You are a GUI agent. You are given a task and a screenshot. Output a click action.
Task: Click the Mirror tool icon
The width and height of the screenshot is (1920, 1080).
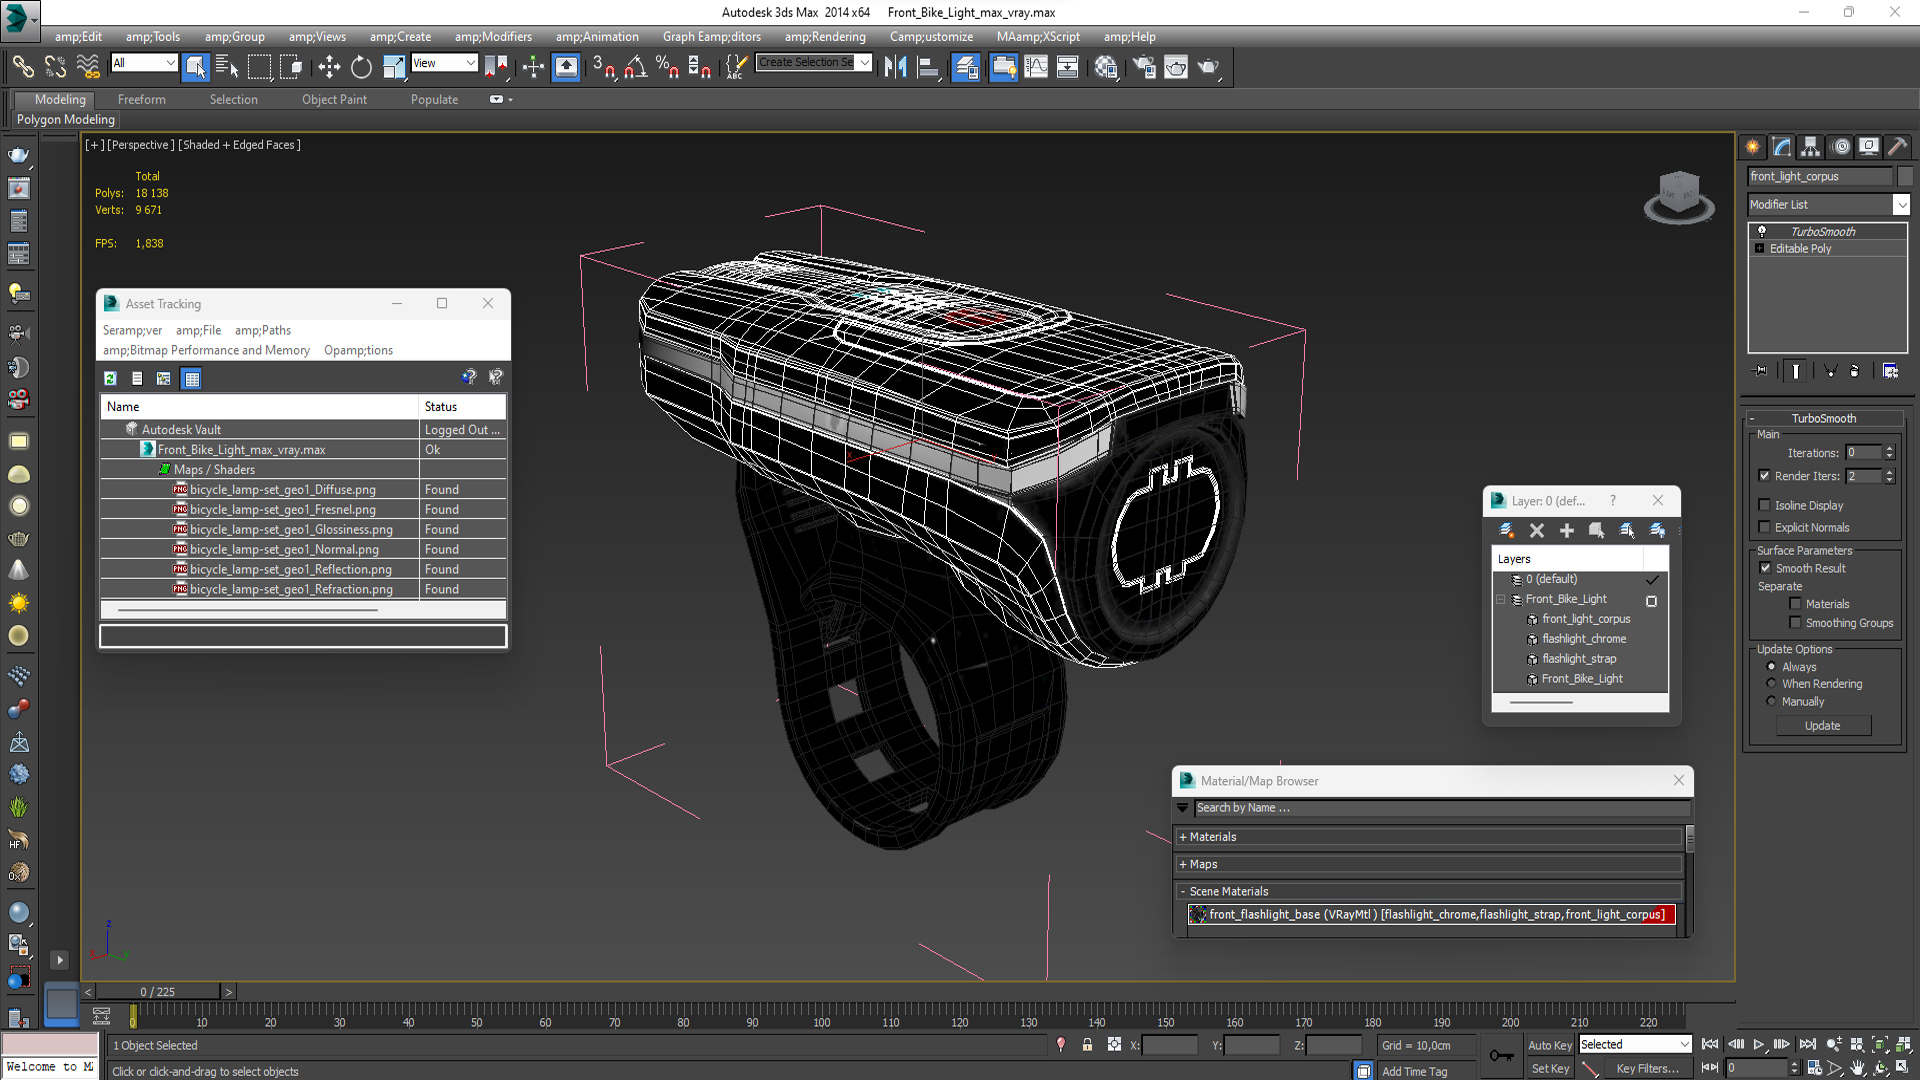(895, 67)
